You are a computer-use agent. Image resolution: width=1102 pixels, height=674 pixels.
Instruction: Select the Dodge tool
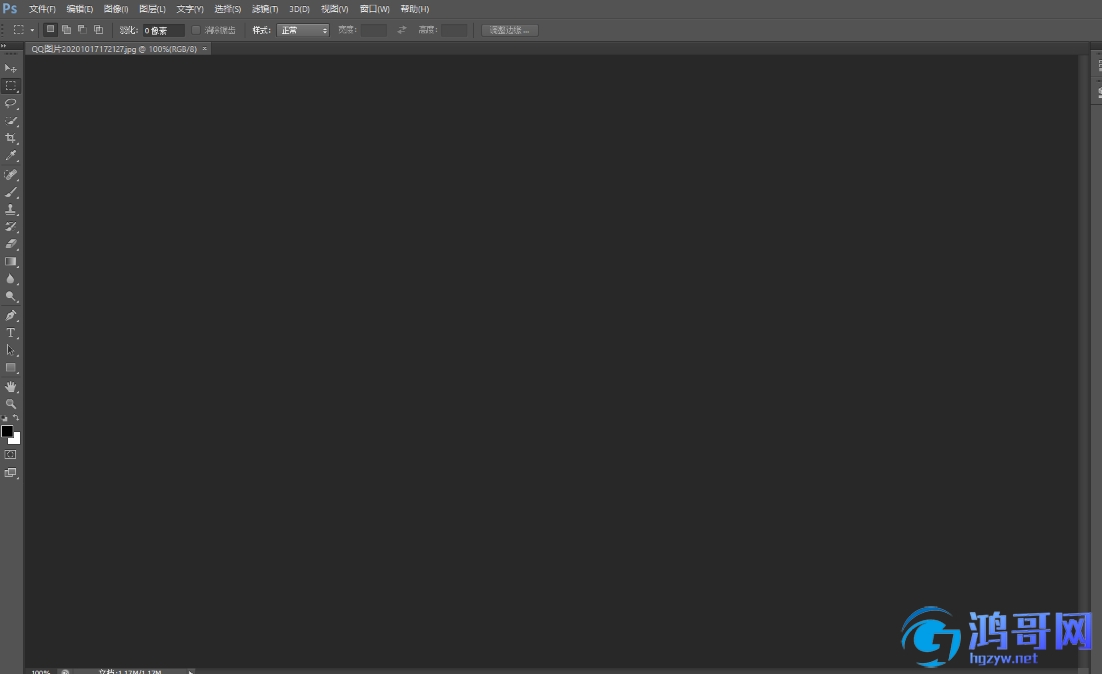(11, 297)
